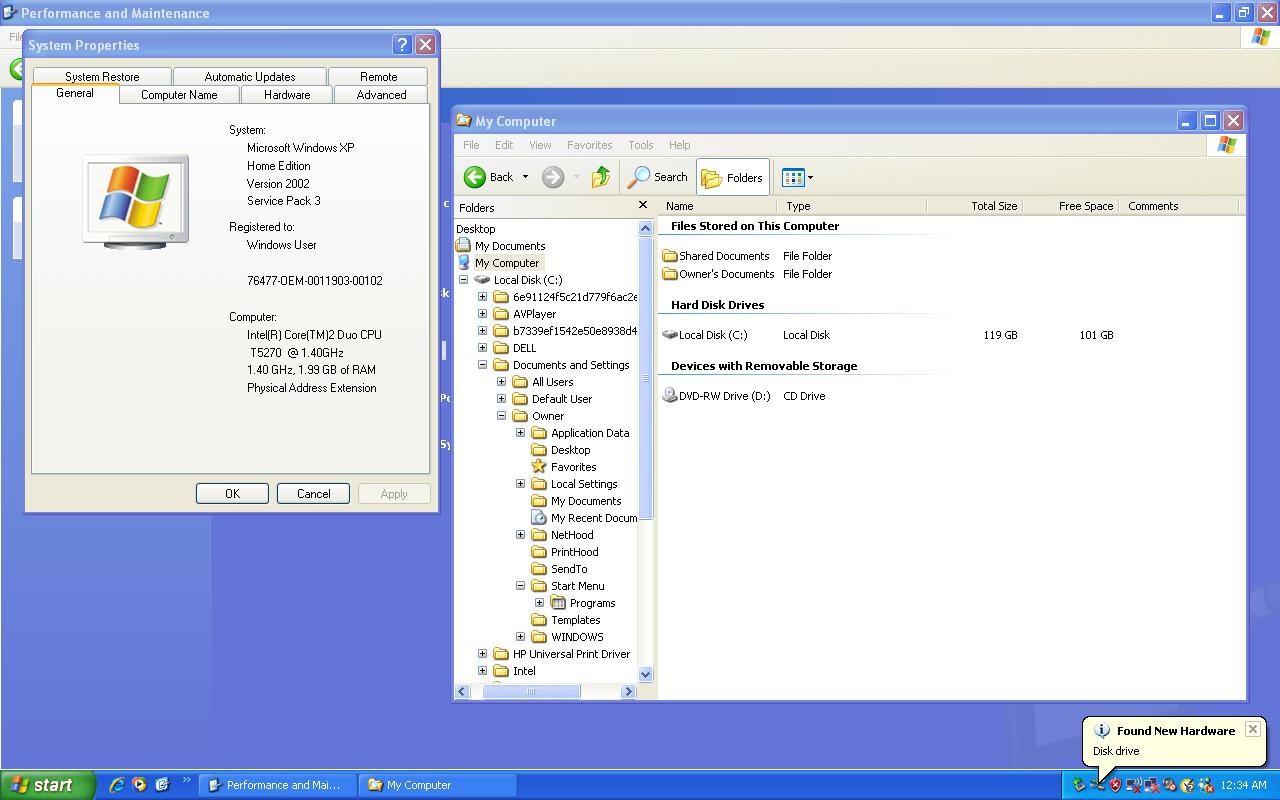
Task: Switch to the Remote tab
Action: (x=378, y=77)
